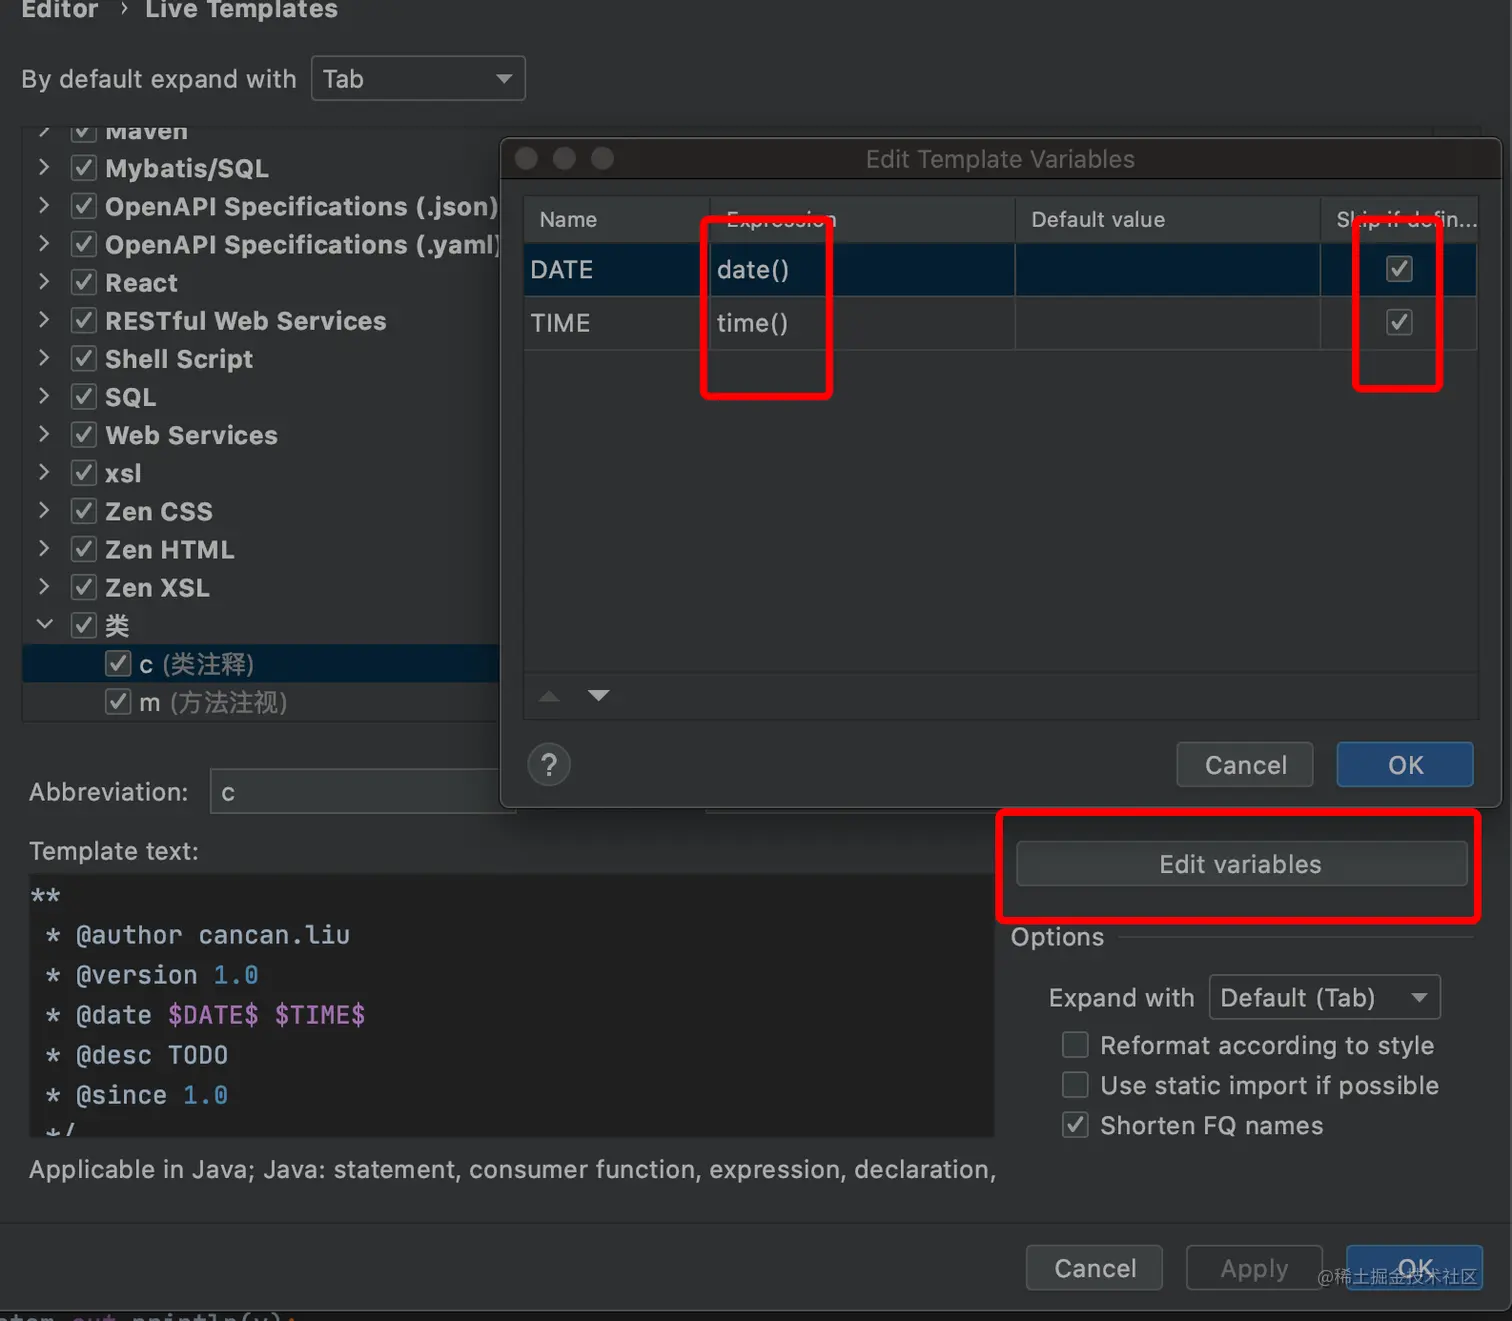Move variable down with the down arrow
This screenshot has width=1512, height=1321.
pos(598,696)
